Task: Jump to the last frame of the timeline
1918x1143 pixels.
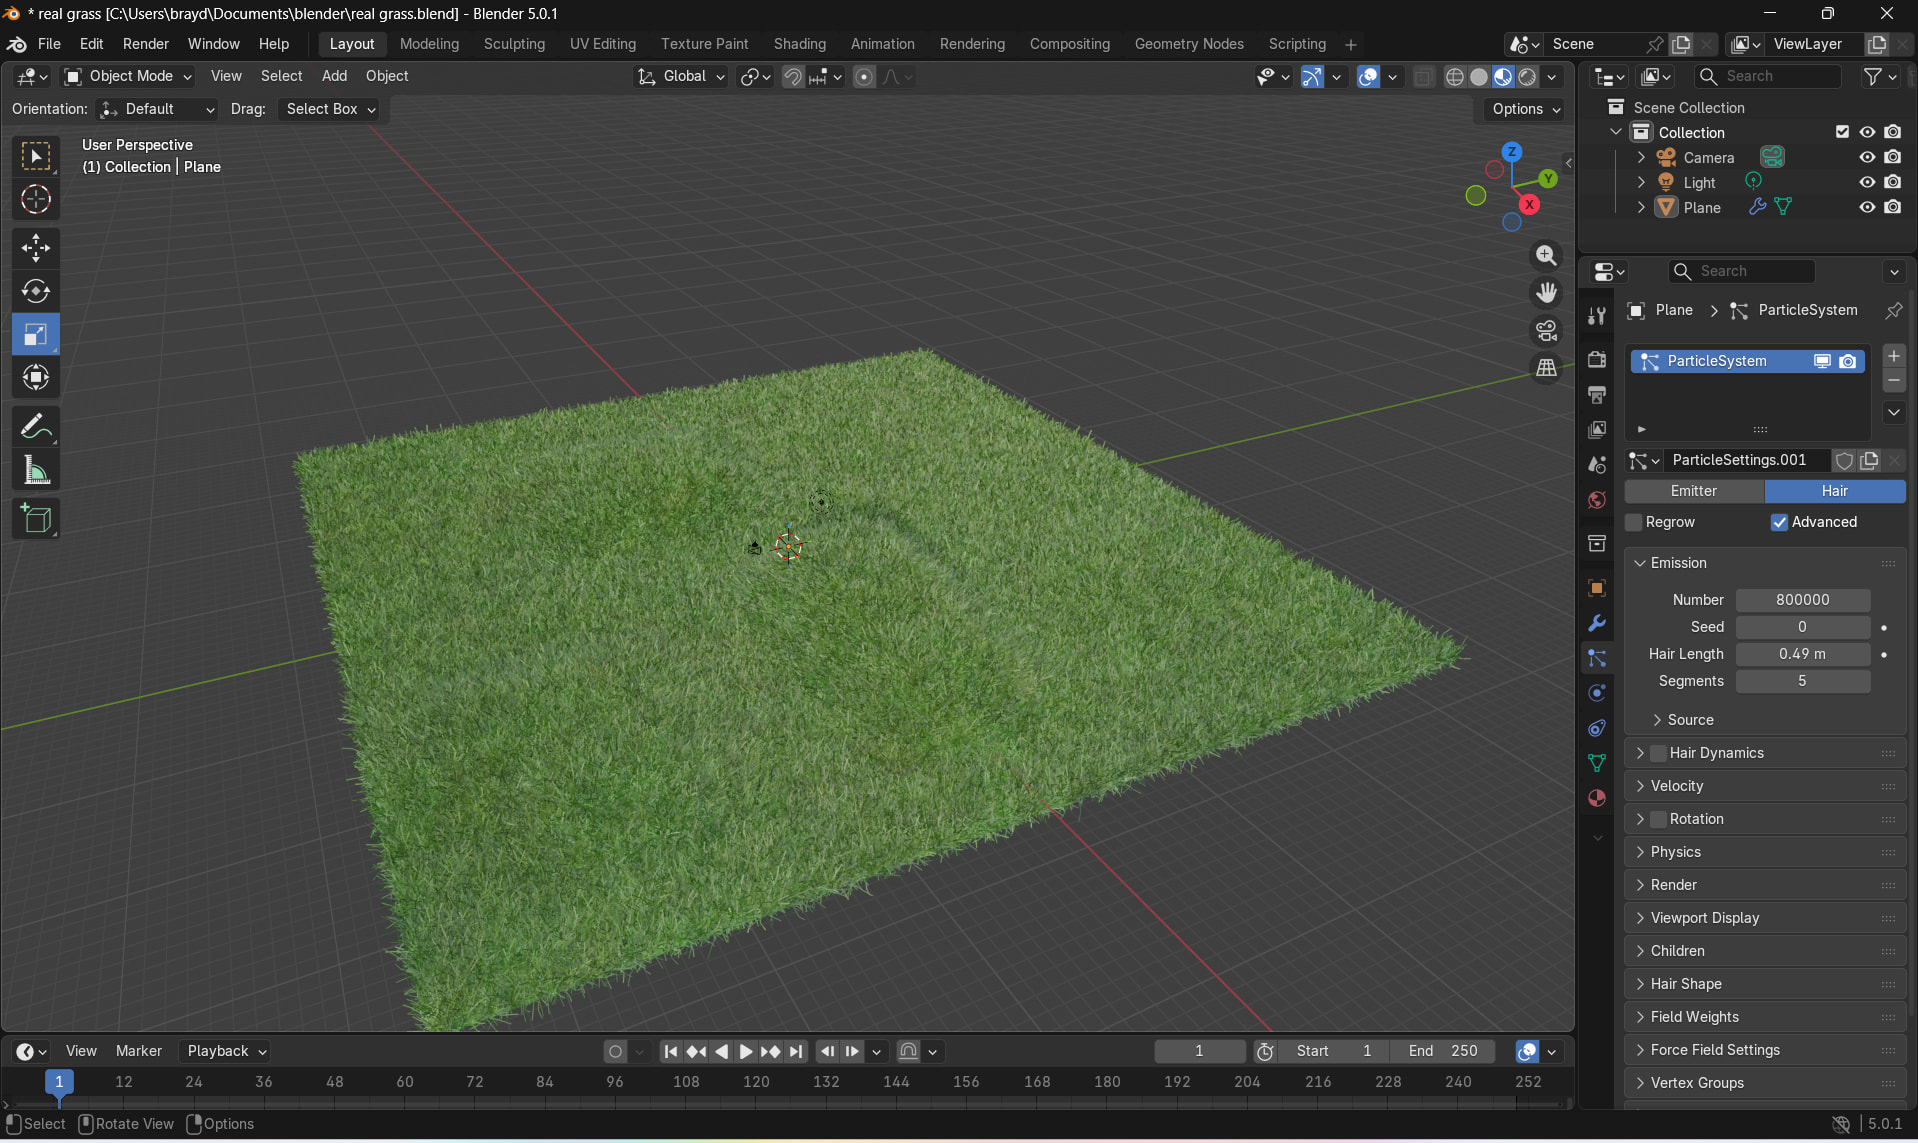Action: (795, 1051)
